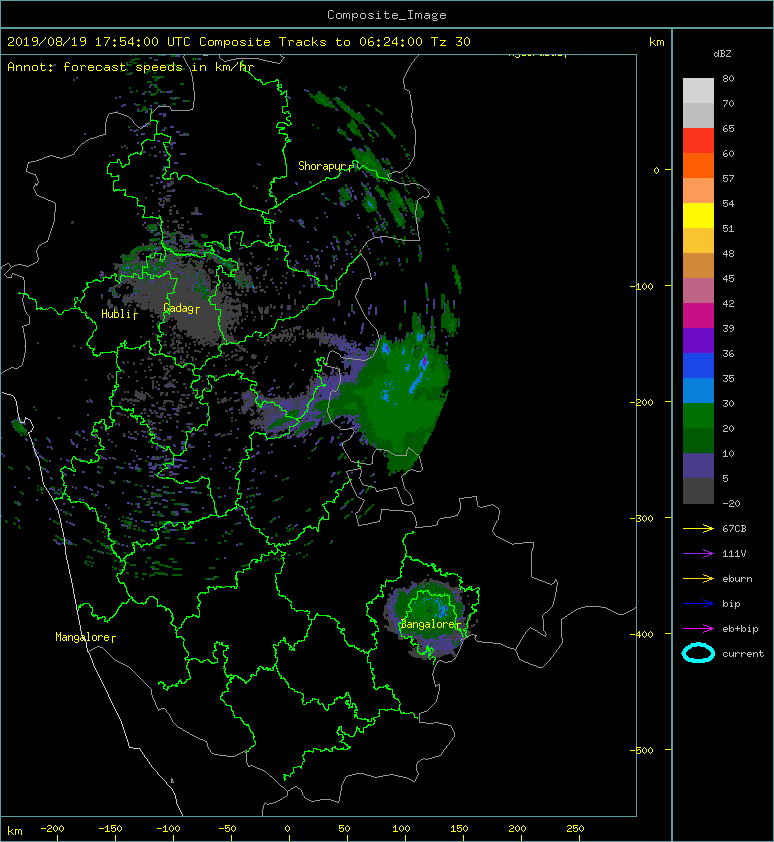Click the -300 tick on the vertical axis
The width and height of the screenshot is (774, 842).
(641, 518)
